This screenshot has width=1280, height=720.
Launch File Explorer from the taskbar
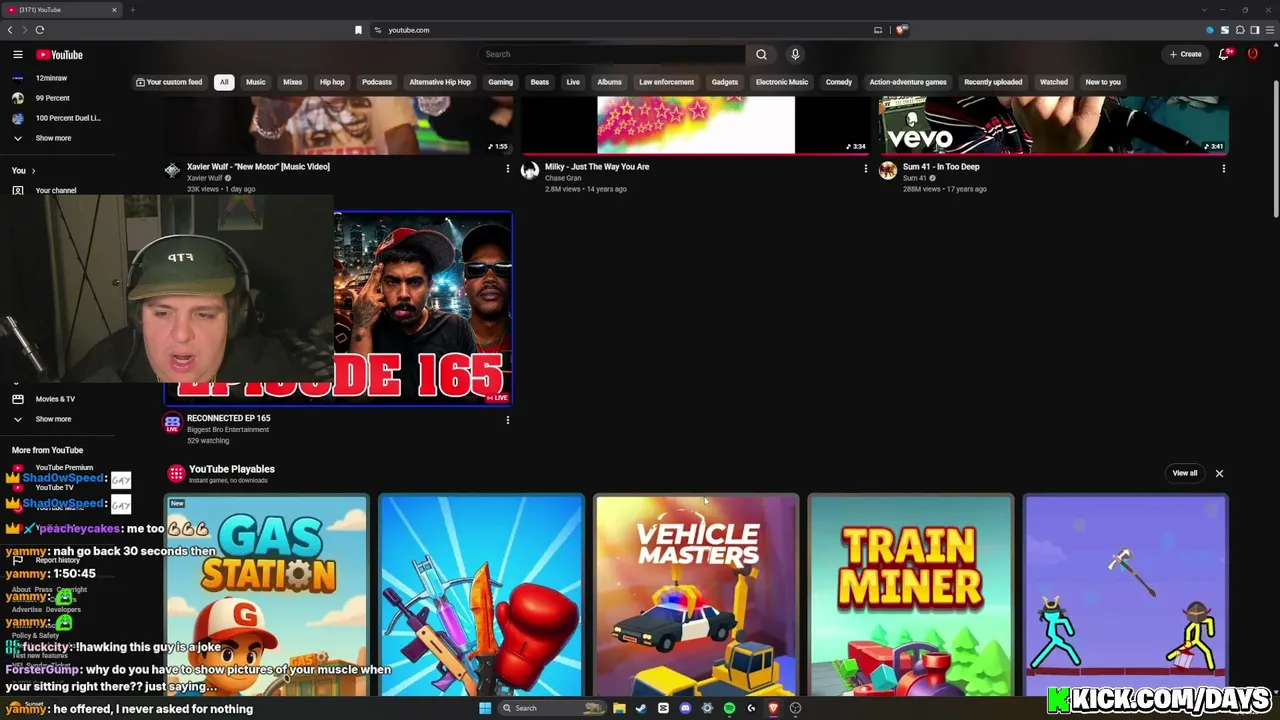tap(619, 708)
